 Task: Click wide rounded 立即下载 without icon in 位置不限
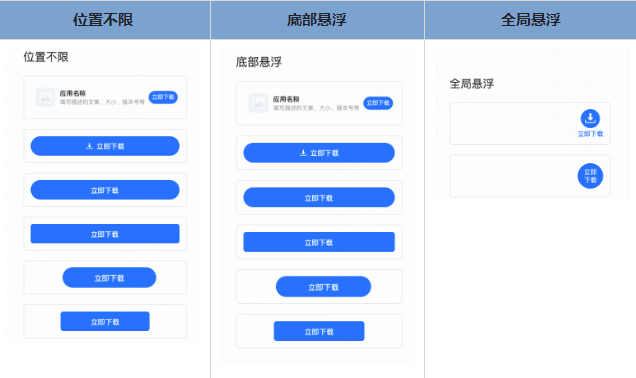pyautogui.click(x=105, y=190)
